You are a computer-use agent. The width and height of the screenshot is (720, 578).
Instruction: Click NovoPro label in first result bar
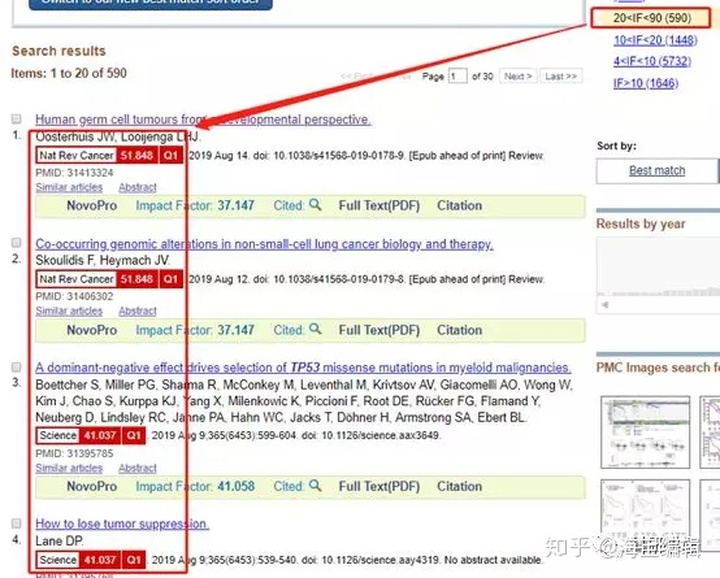point(92,206)
